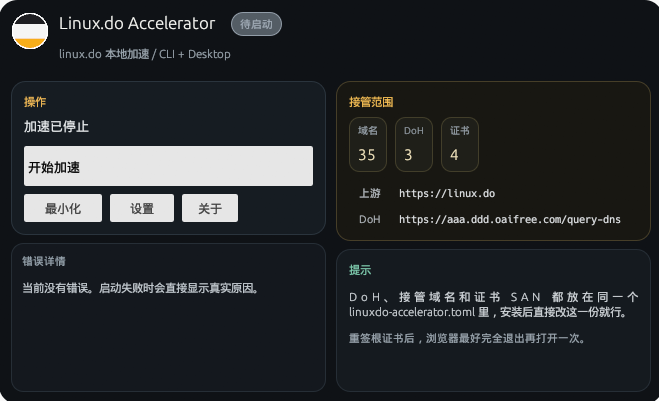Select the DoH 3 count tile
Screen dimensions: 659x401
tap(414, 144)
